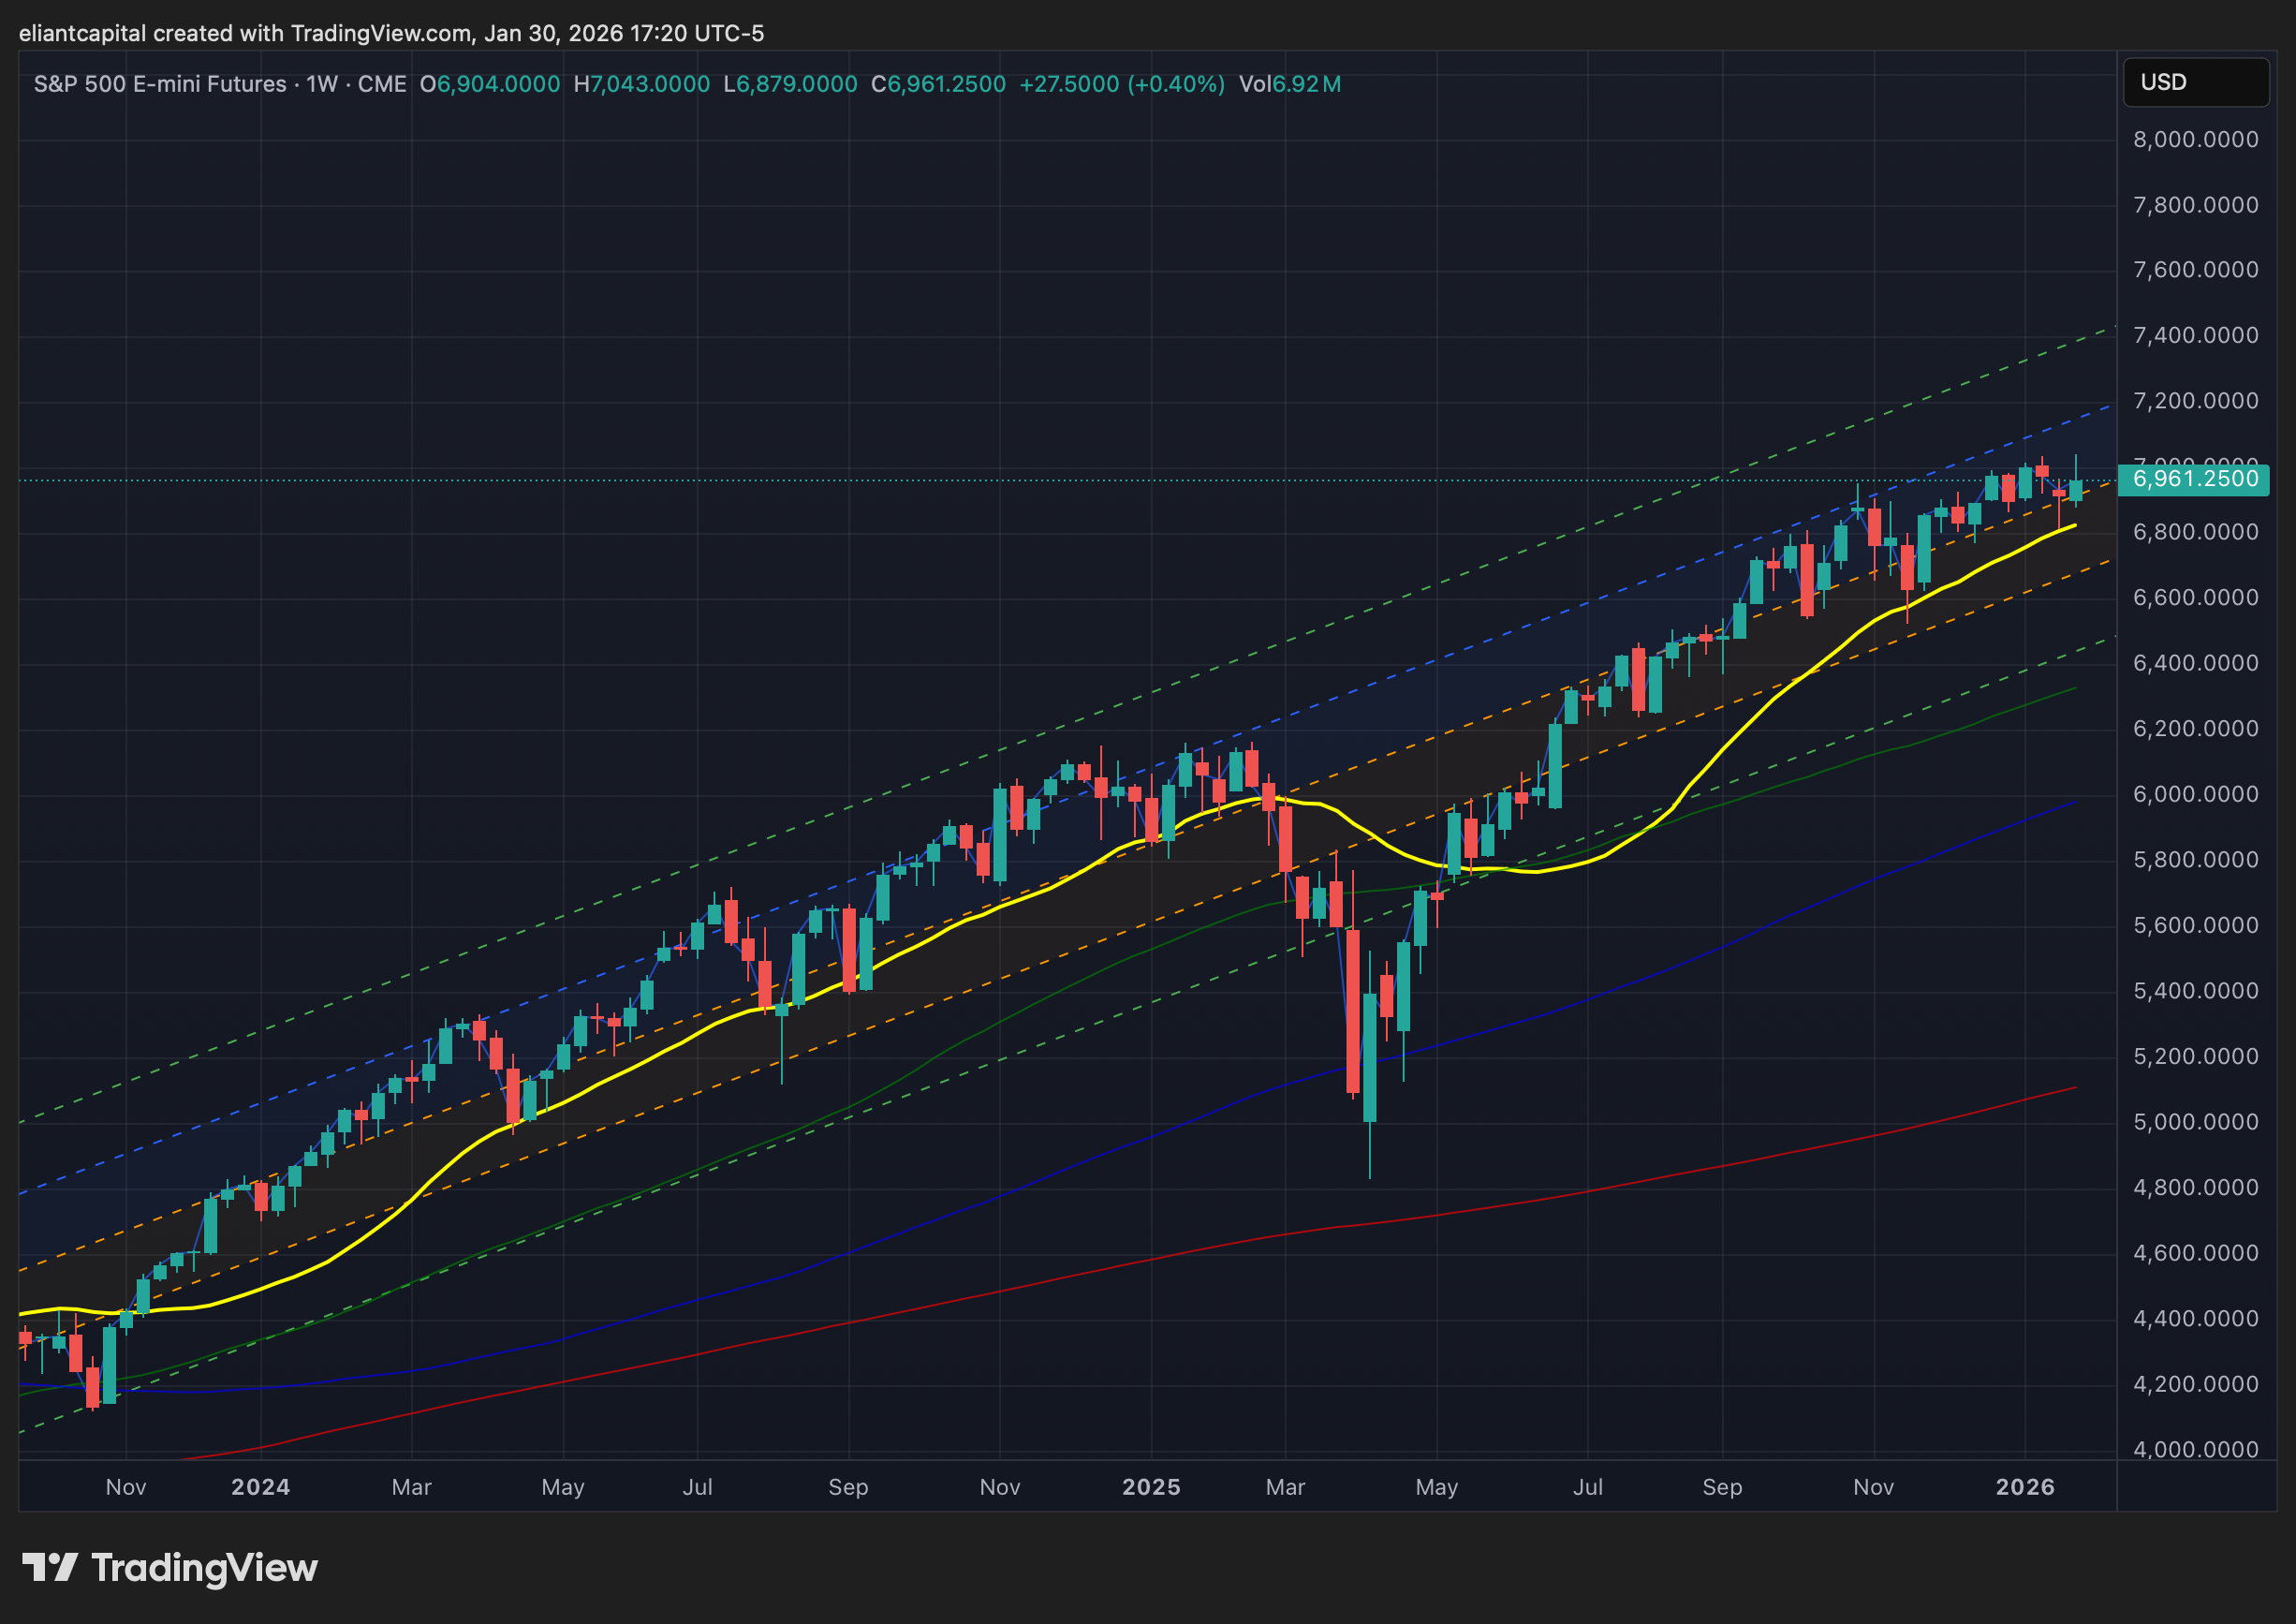Click the S&P 500 E-mini Futures symbol title
Viewport: 2296px width, 1624px height.
click(160, 84)
